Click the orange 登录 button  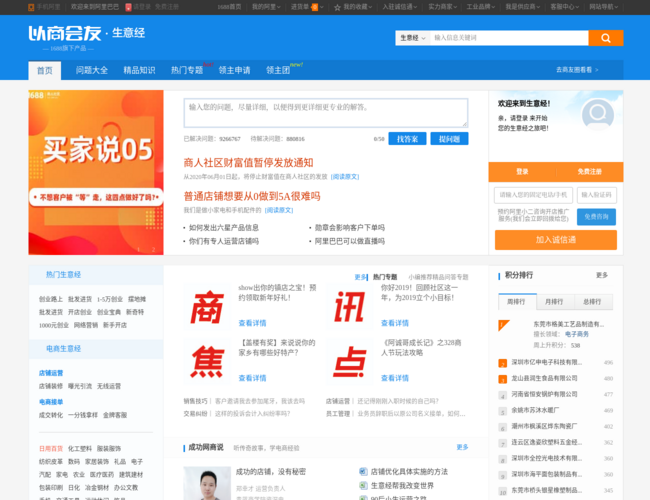tap(522, 172)
